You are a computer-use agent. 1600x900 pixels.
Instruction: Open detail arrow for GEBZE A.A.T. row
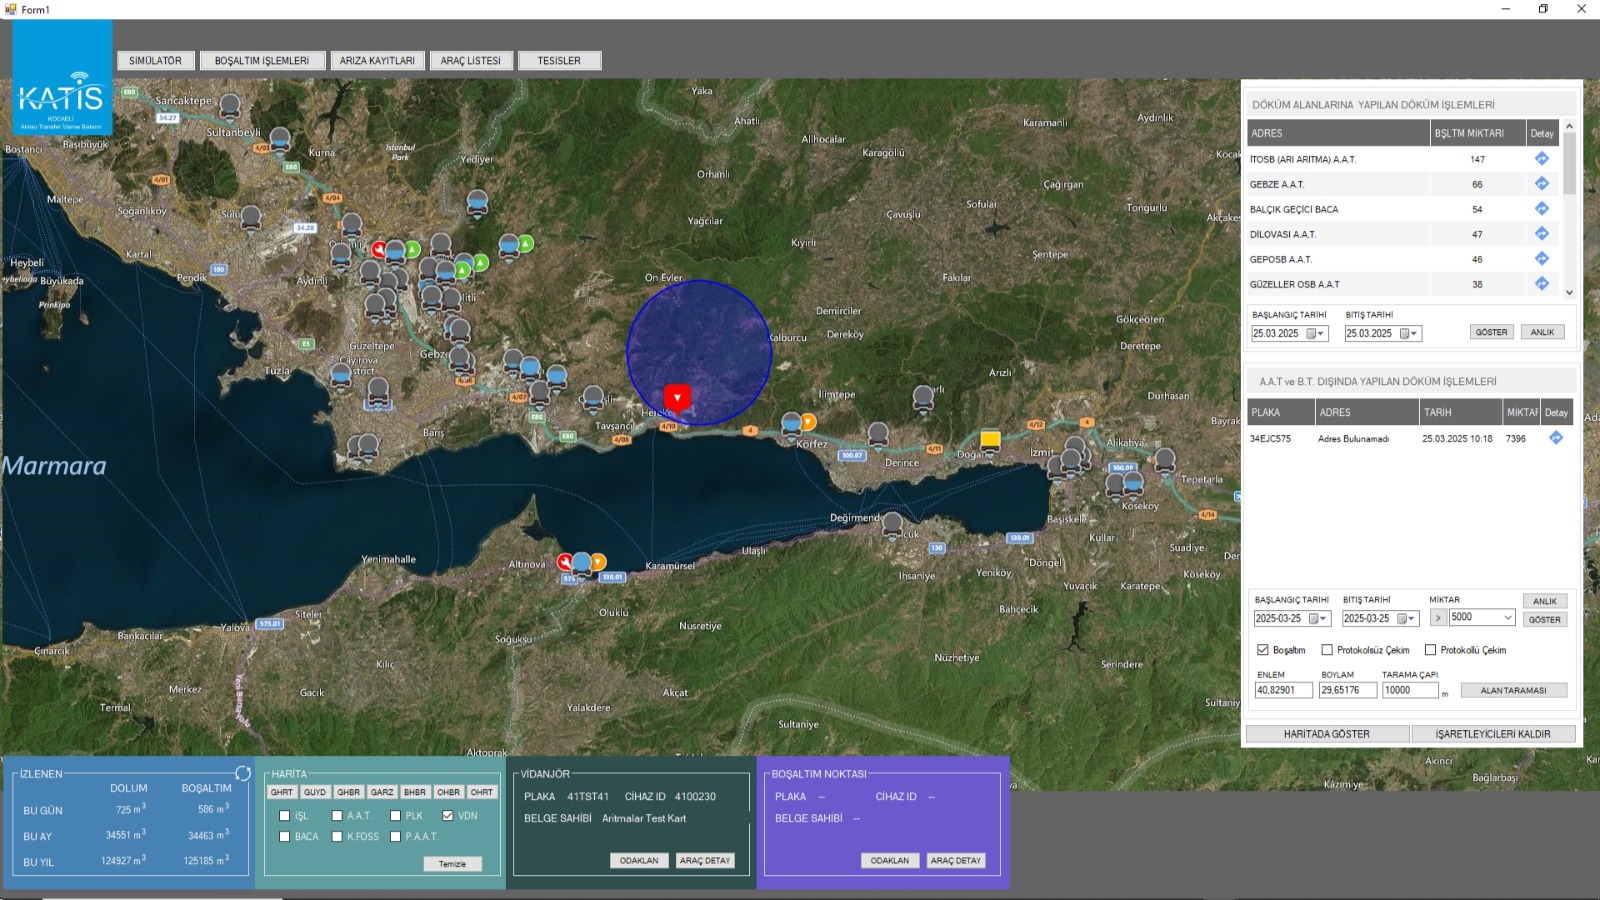[x=1541, y=183]
